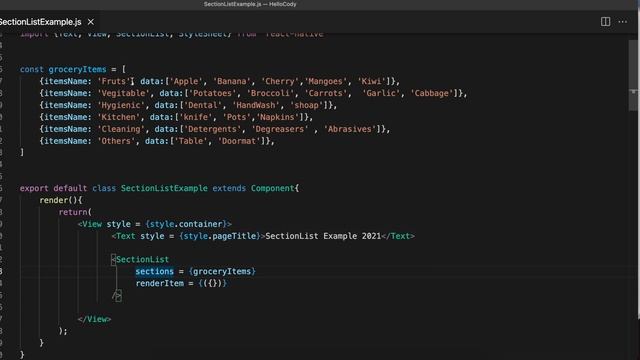Click the 'Cleaning' string
This screenshot has height=360, width=640.
point(121,129)
